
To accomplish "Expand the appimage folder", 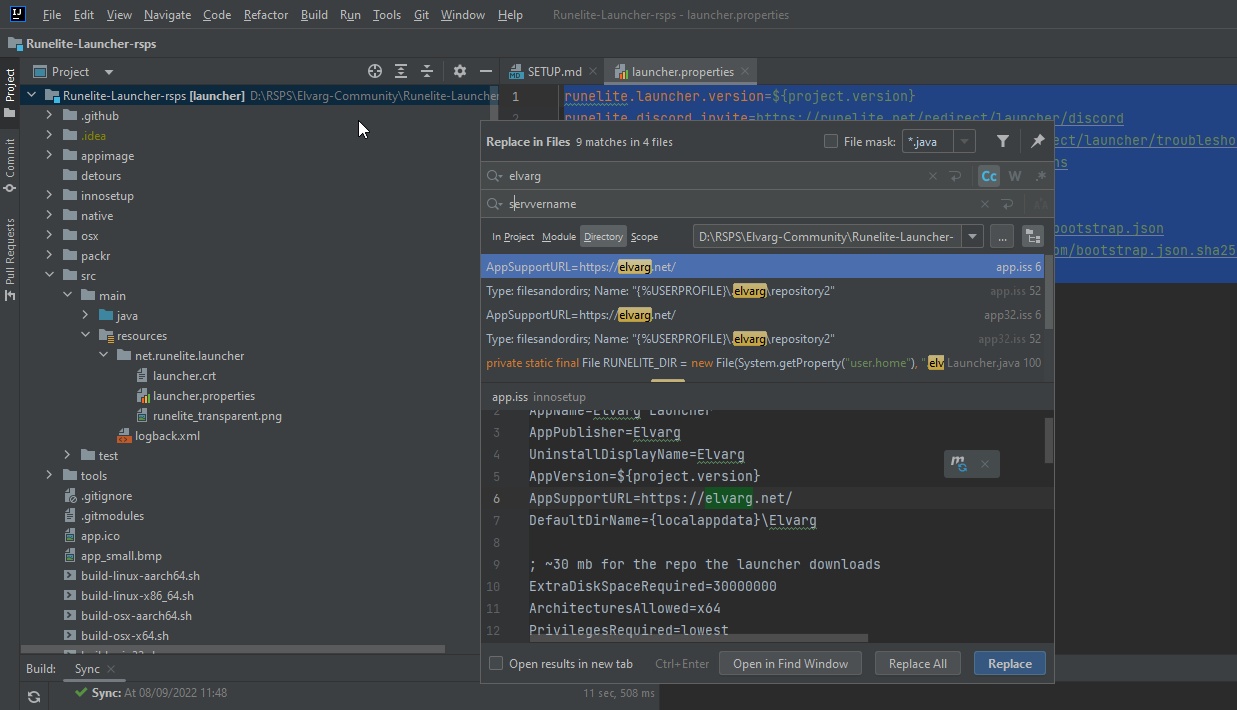I will click(49, 156).
